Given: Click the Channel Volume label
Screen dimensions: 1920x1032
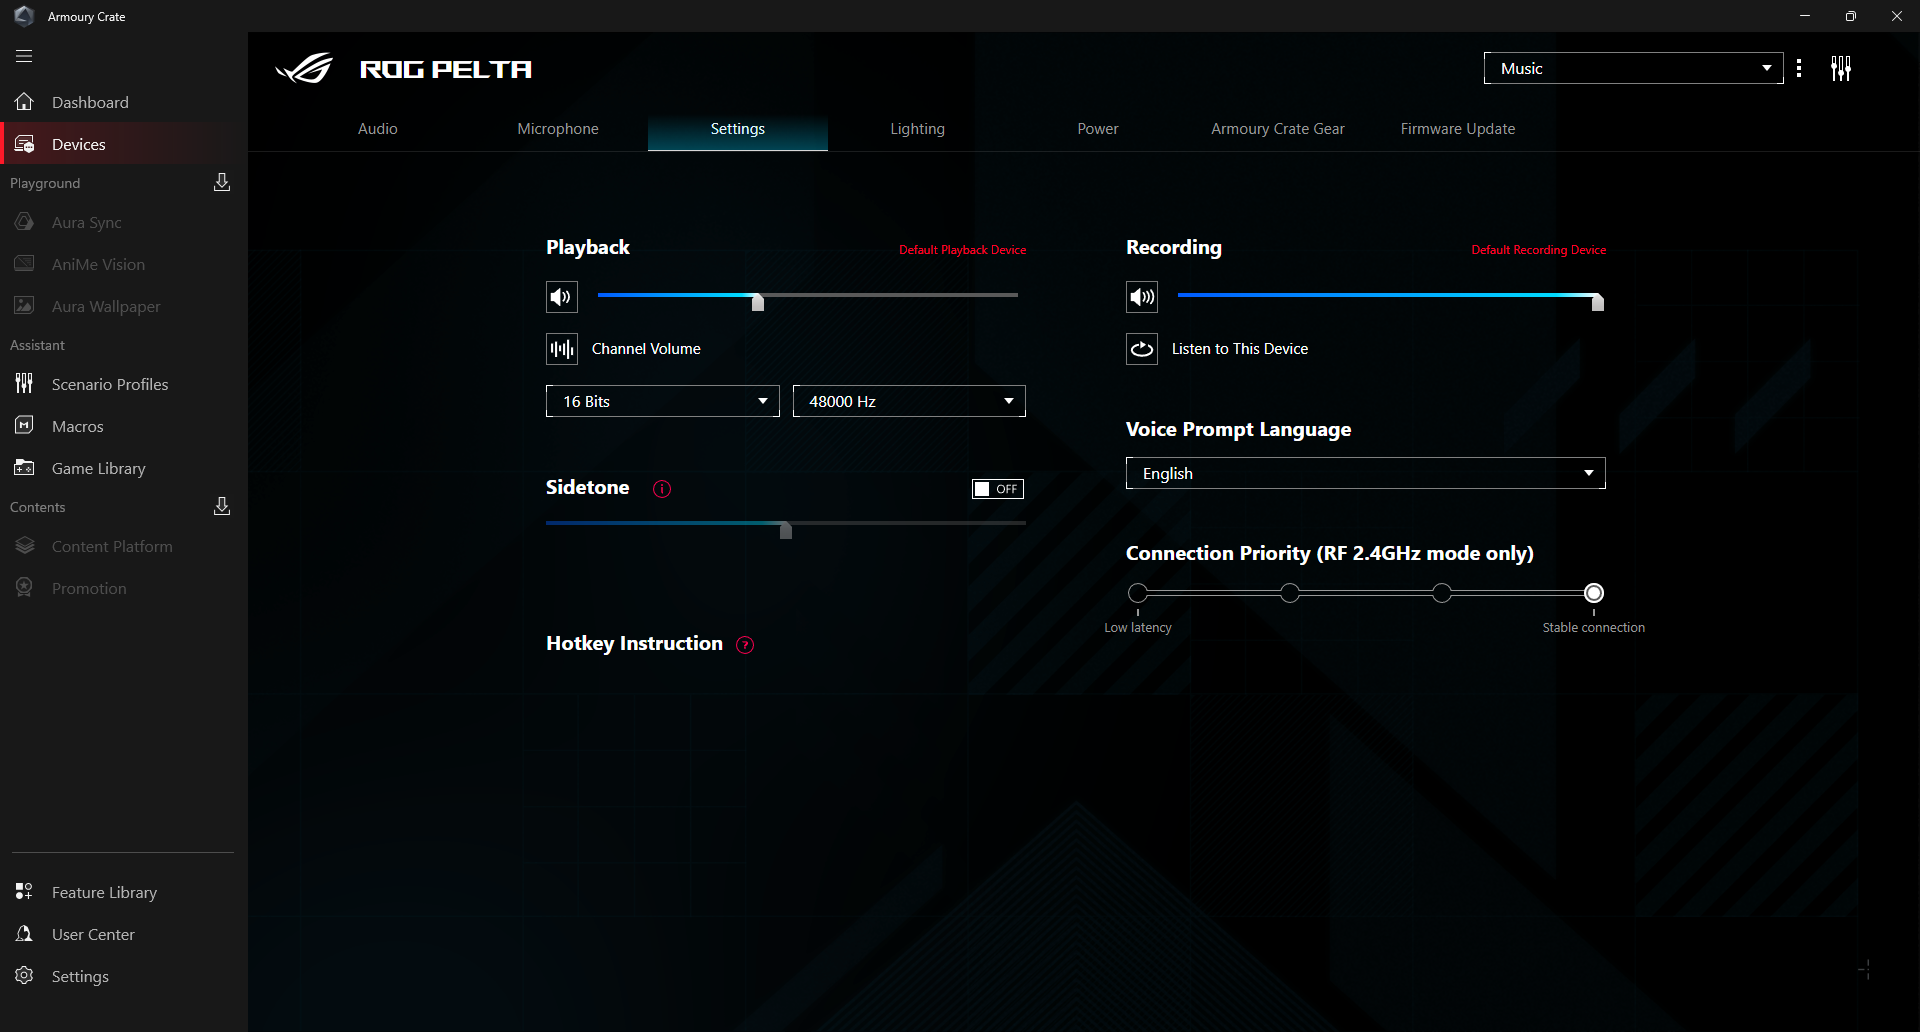Looking at the screenshot, I should [646, 349].
